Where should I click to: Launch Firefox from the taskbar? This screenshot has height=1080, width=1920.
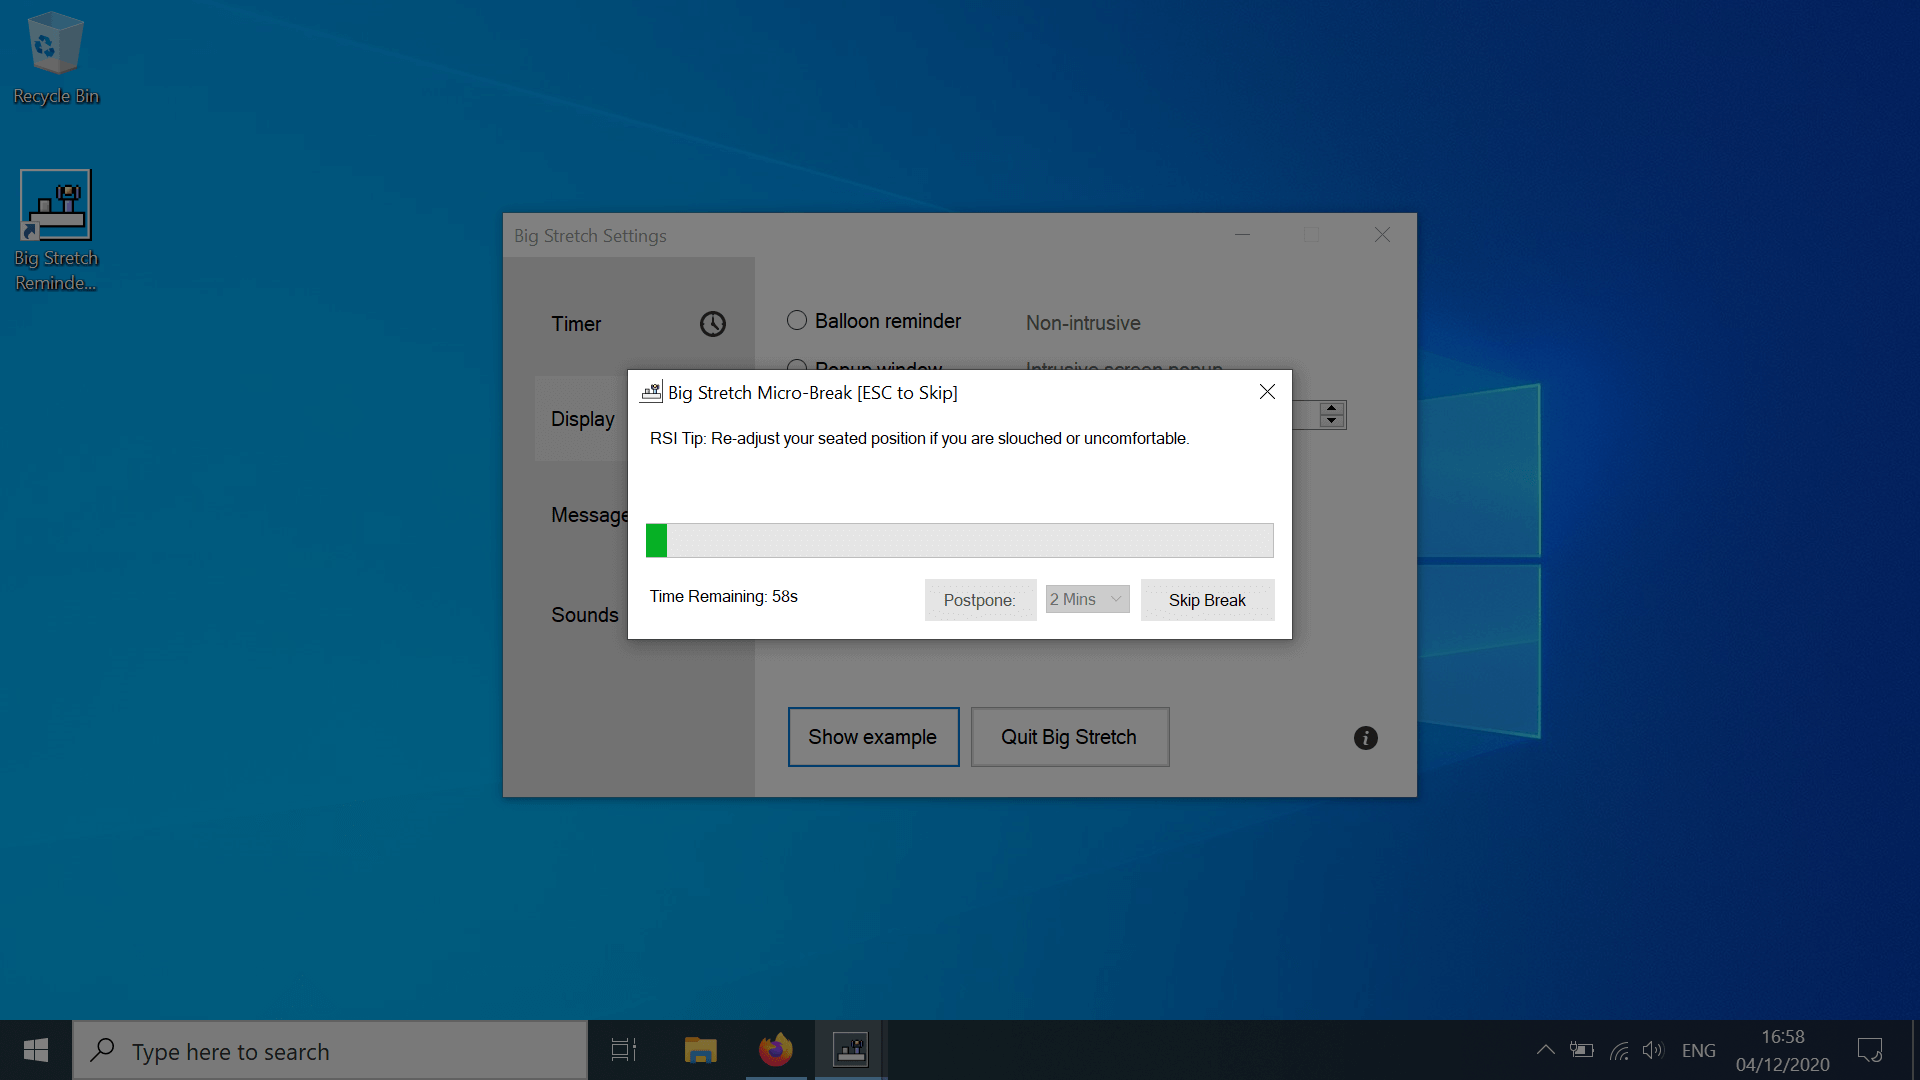coord(776,1050)
